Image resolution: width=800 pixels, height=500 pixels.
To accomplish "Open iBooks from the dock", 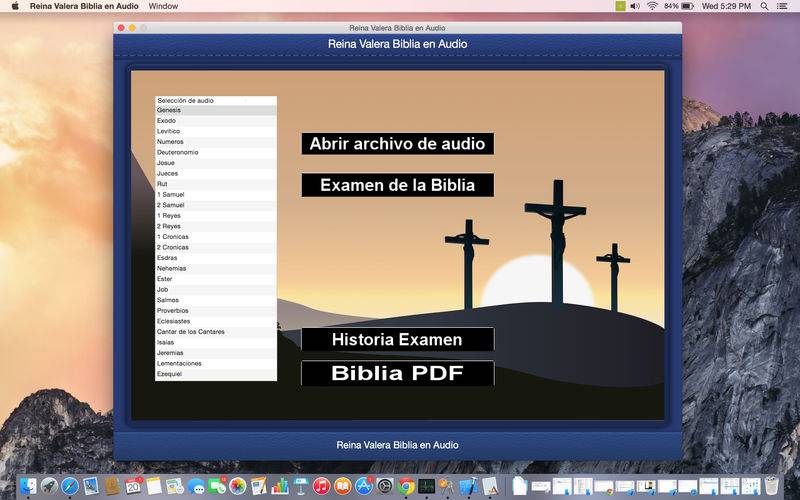I will pos(342,486).
